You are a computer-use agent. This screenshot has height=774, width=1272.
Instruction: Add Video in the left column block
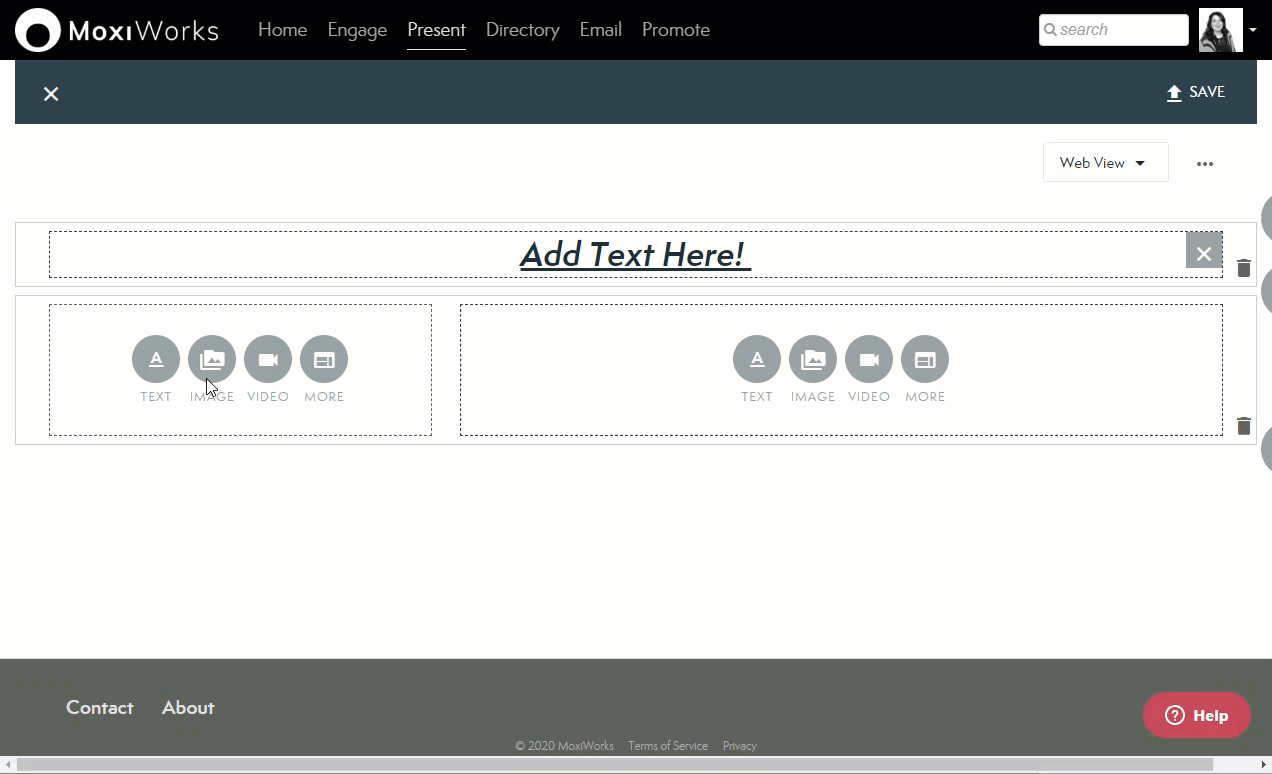pyautogui.click(x=268, y=359)
